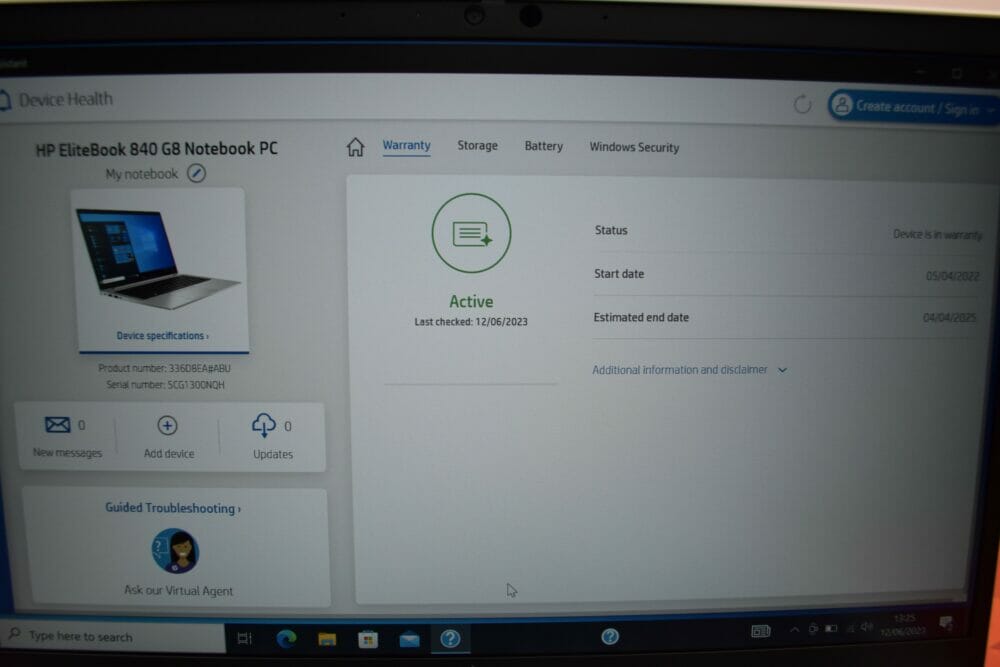Click the Product number text
This screenshot has height=667, width=1000.
coord(165,368)
